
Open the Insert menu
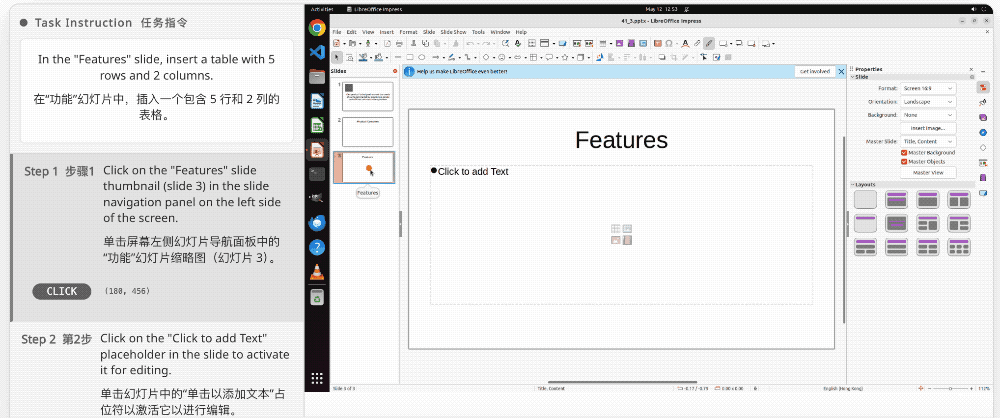click(x=386, y=32)
